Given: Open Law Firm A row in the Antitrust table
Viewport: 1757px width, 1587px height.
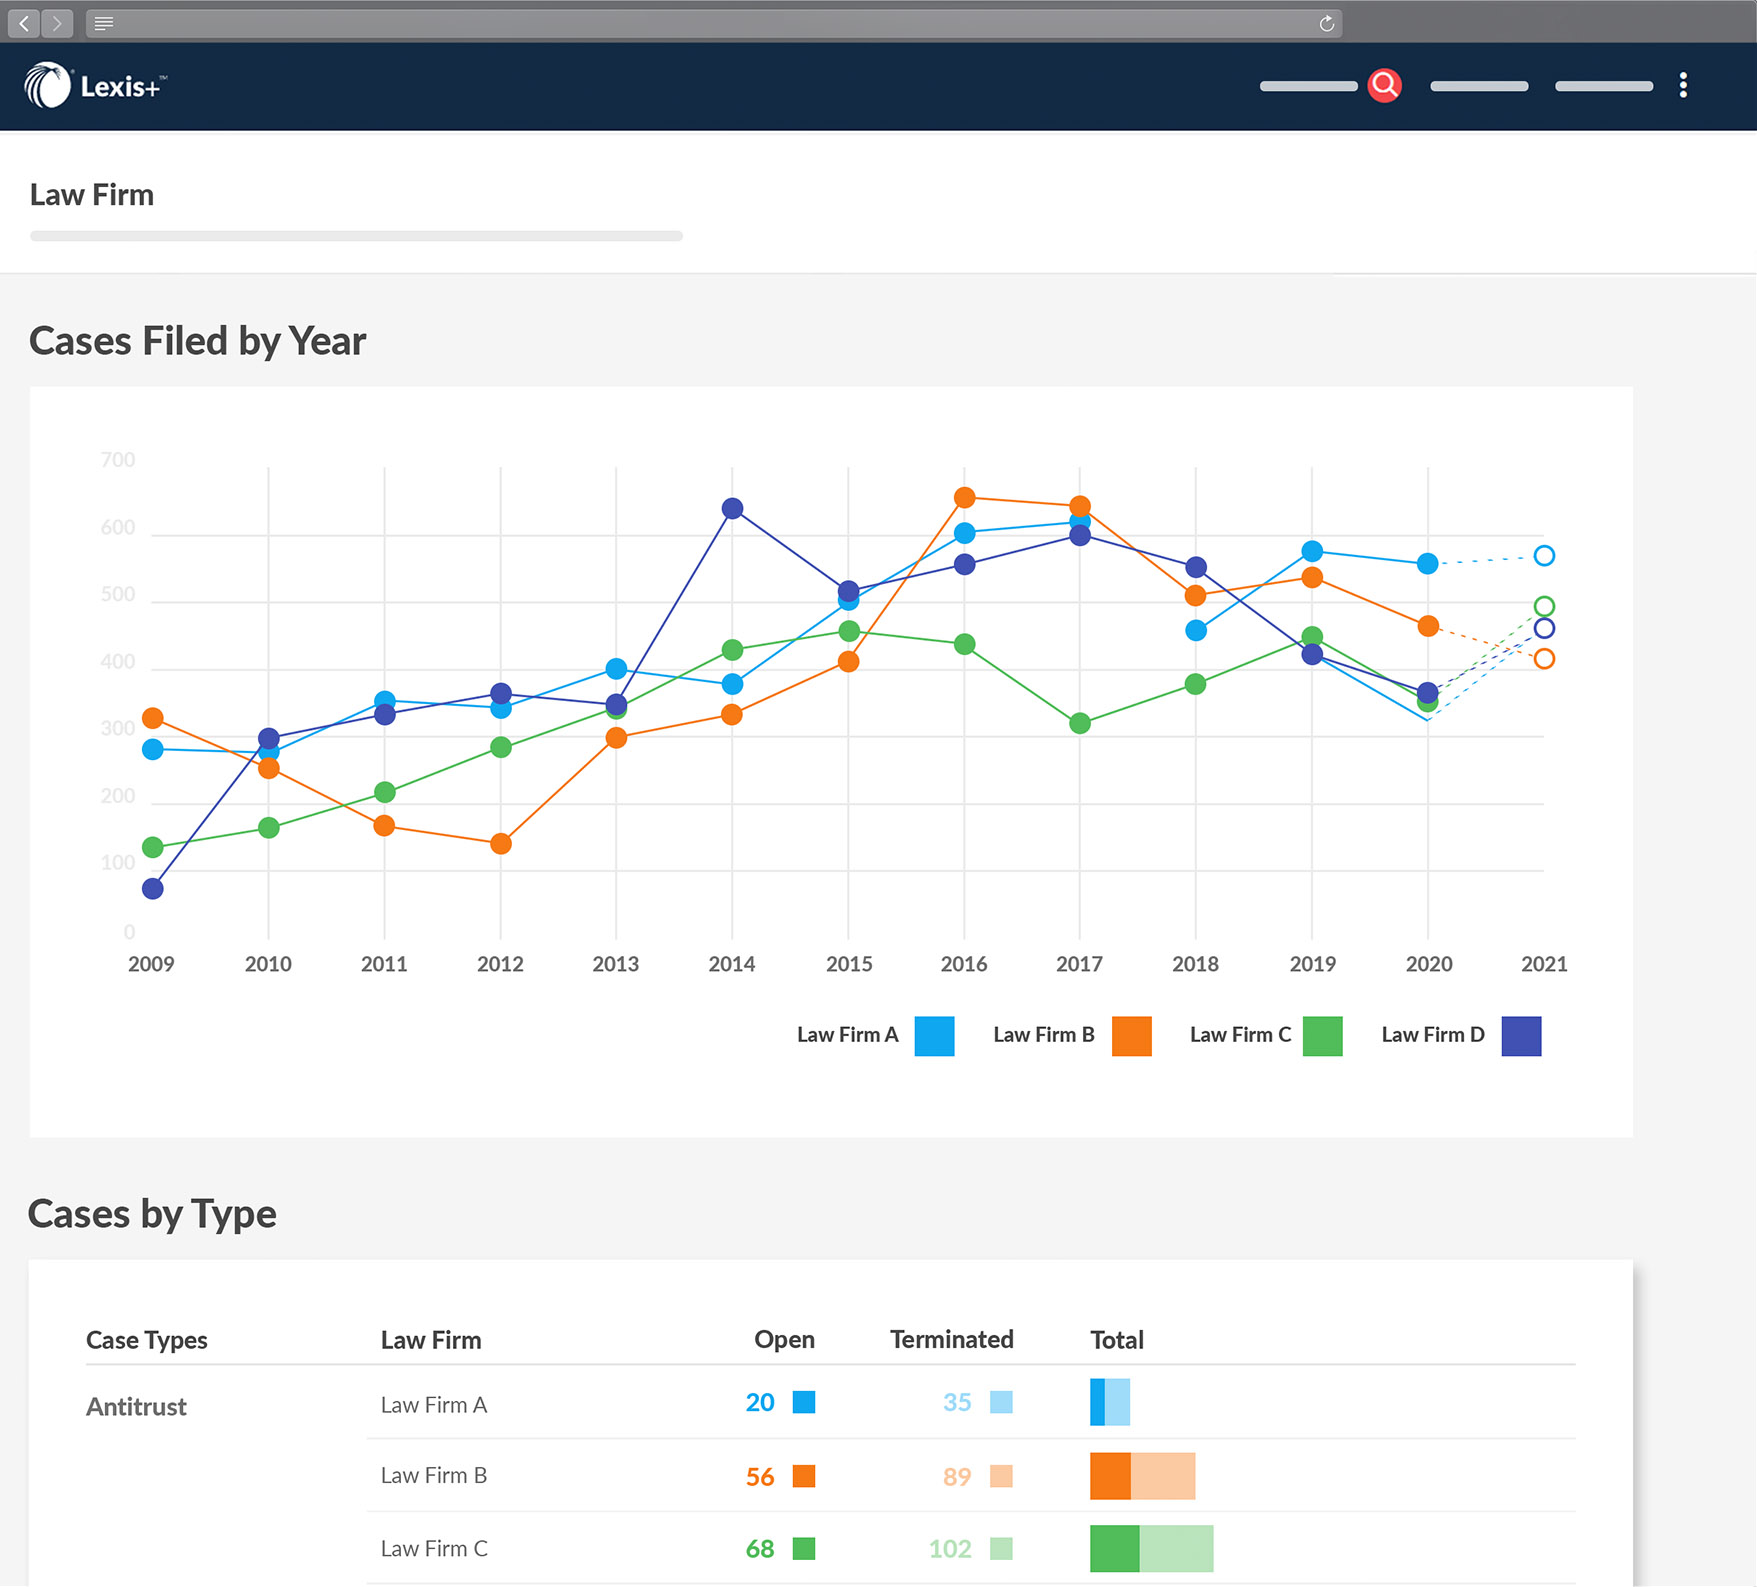Looking at the screenshot, I should click(x=433, y=1404).
